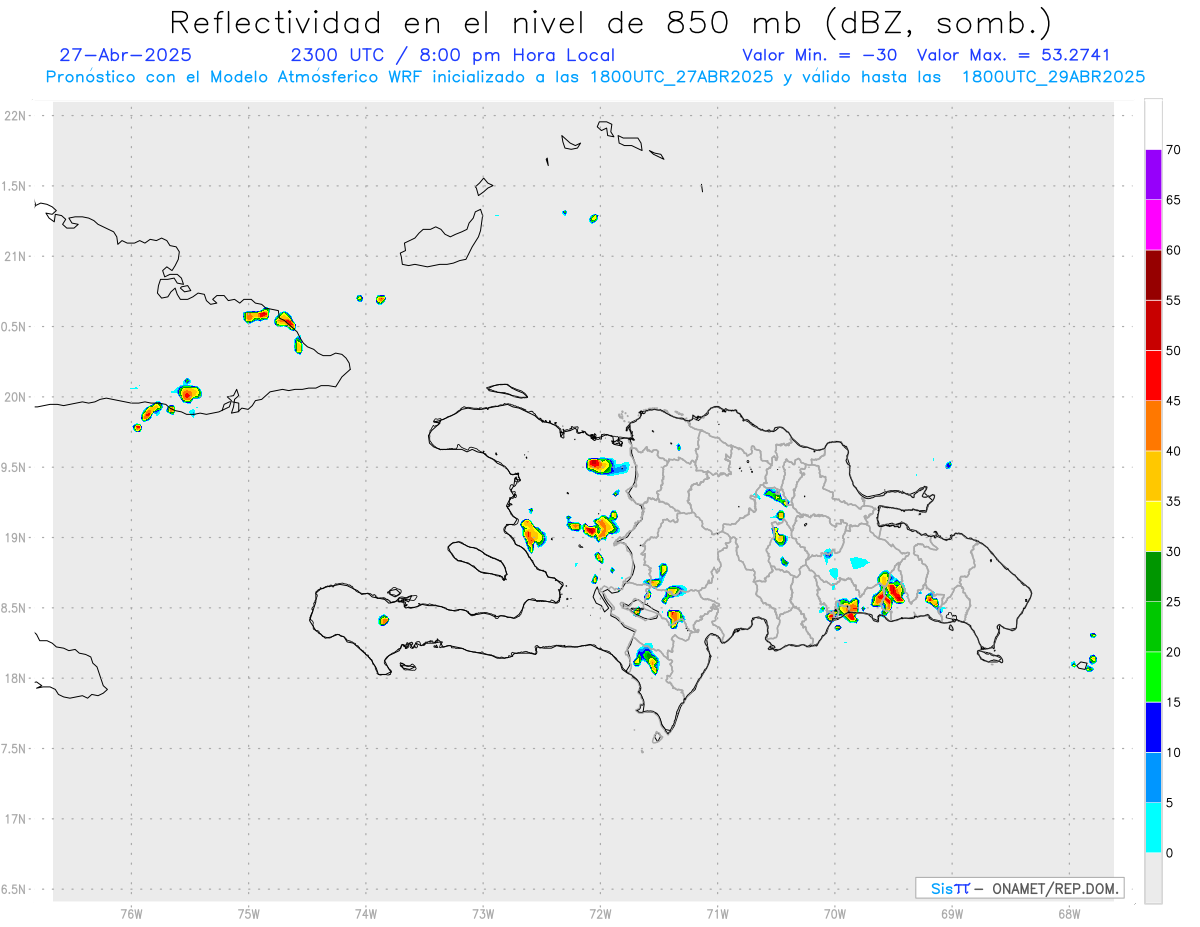
Task: Click Saona Island off southeastern Dominican Republic
Action: (990, 656)
